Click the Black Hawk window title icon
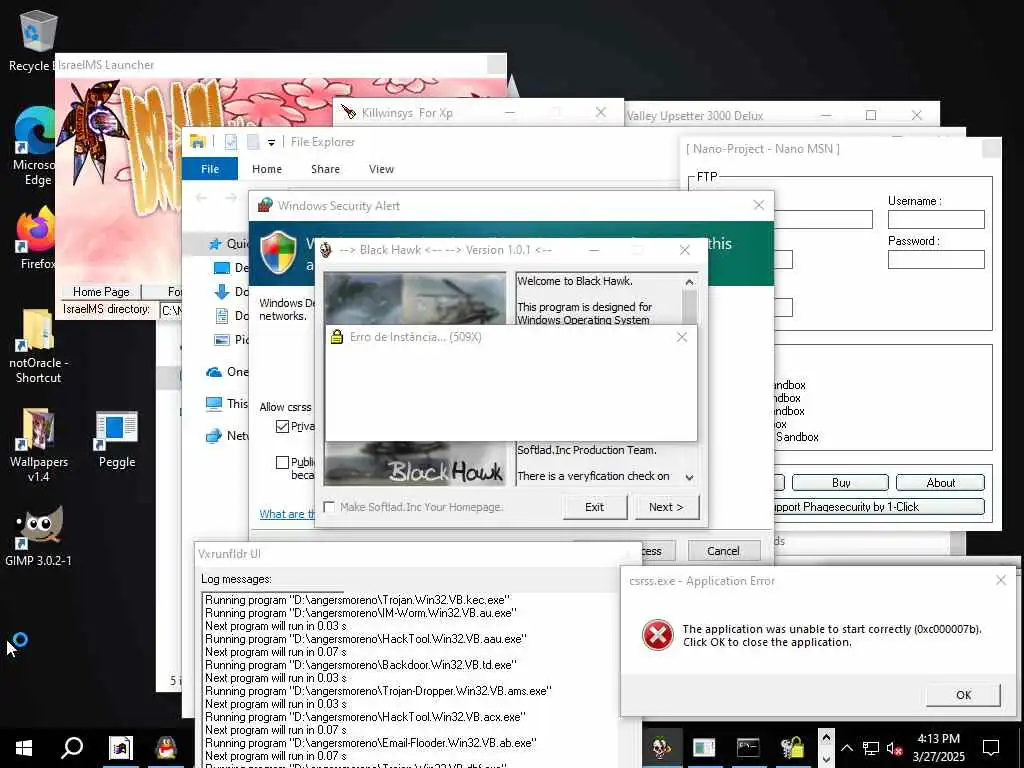Viewport: 1024px width, 768px height. 326,250
